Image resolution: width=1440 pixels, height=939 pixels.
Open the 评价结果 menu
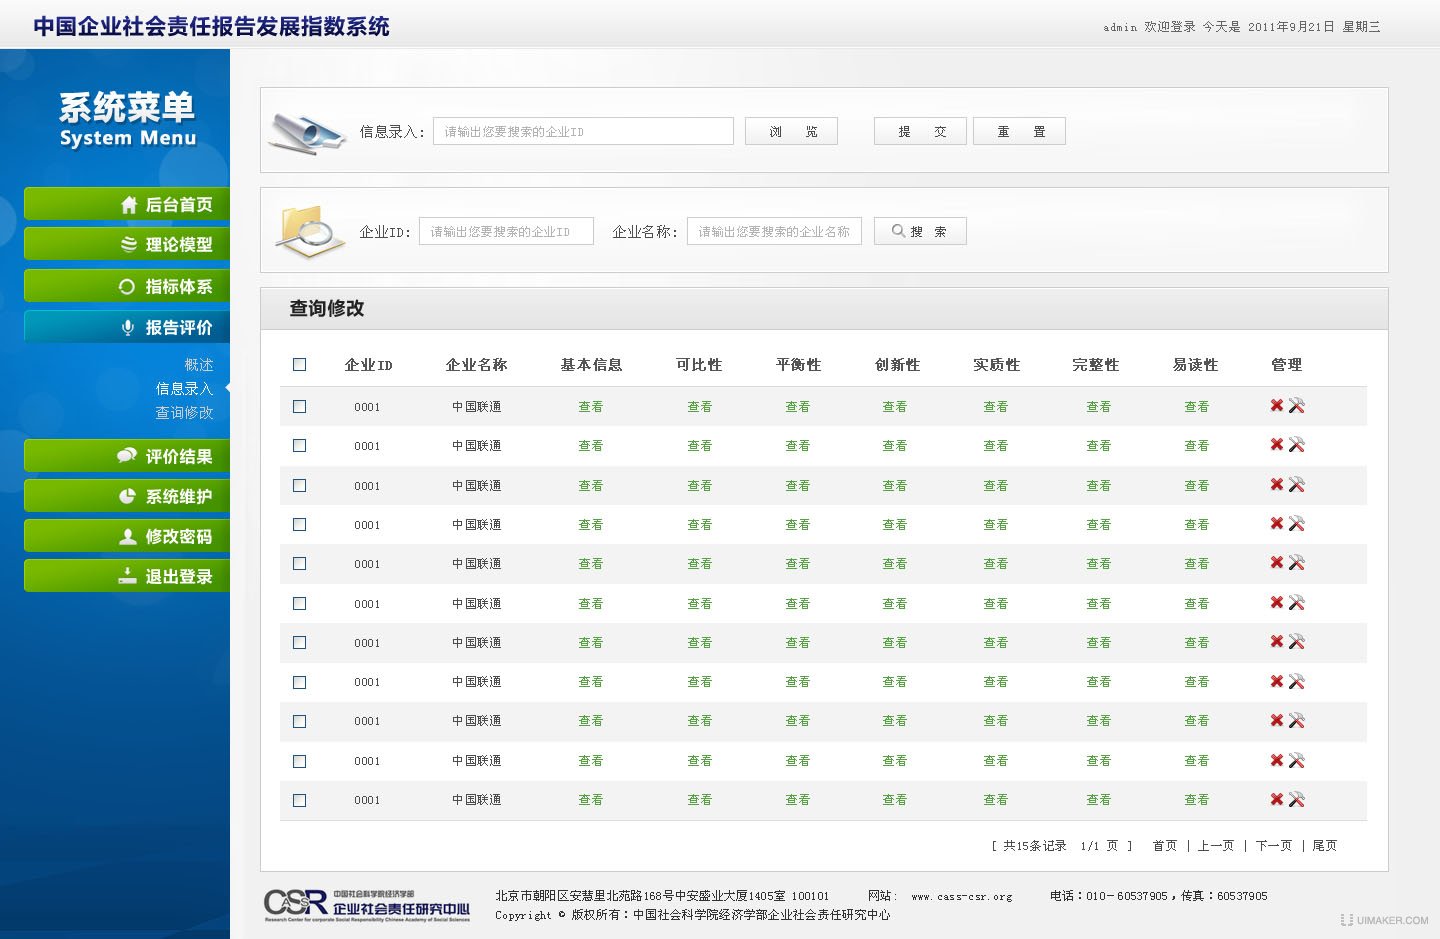click(x=127, y=456)
